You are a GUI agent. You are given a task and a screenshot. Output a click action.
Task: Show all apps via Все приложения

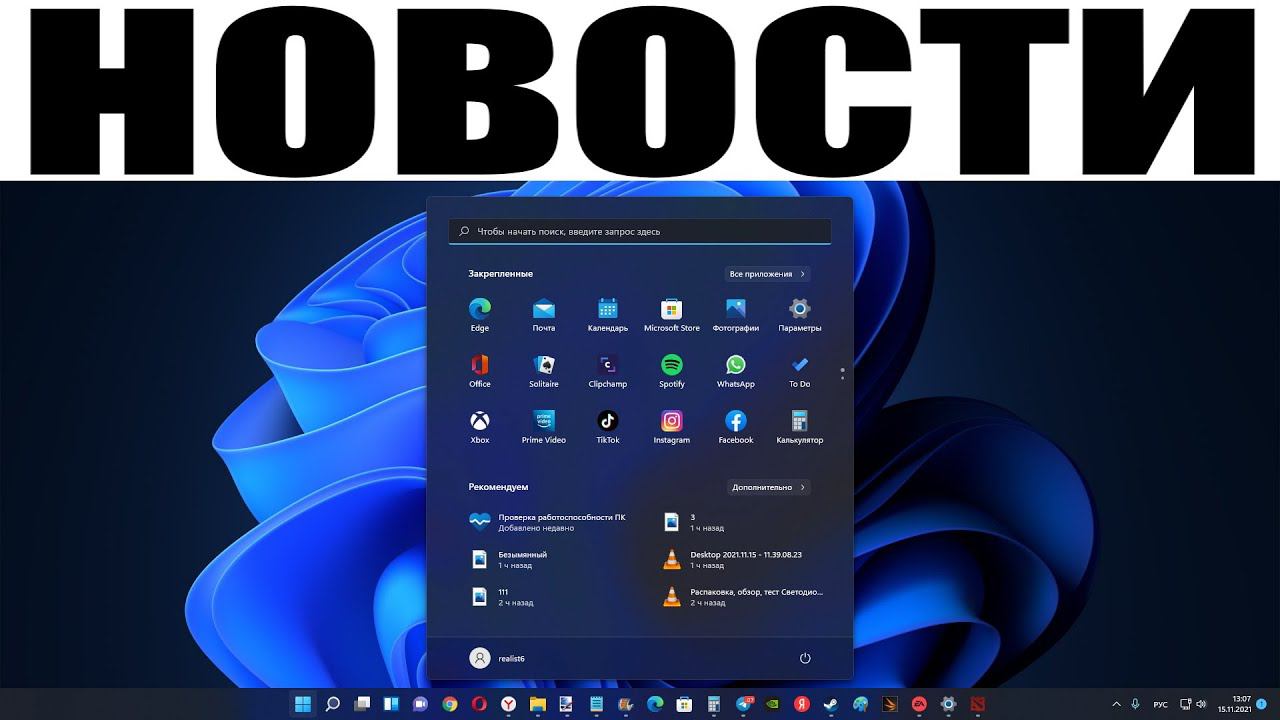tap(767, 274)
